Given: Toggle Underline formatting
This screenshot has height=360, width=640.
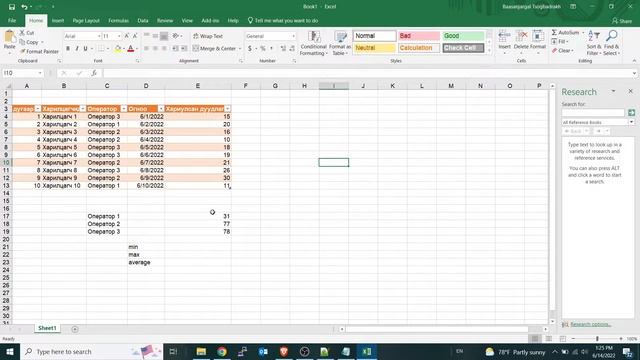Looking at the screenshot, I should 85,49.
